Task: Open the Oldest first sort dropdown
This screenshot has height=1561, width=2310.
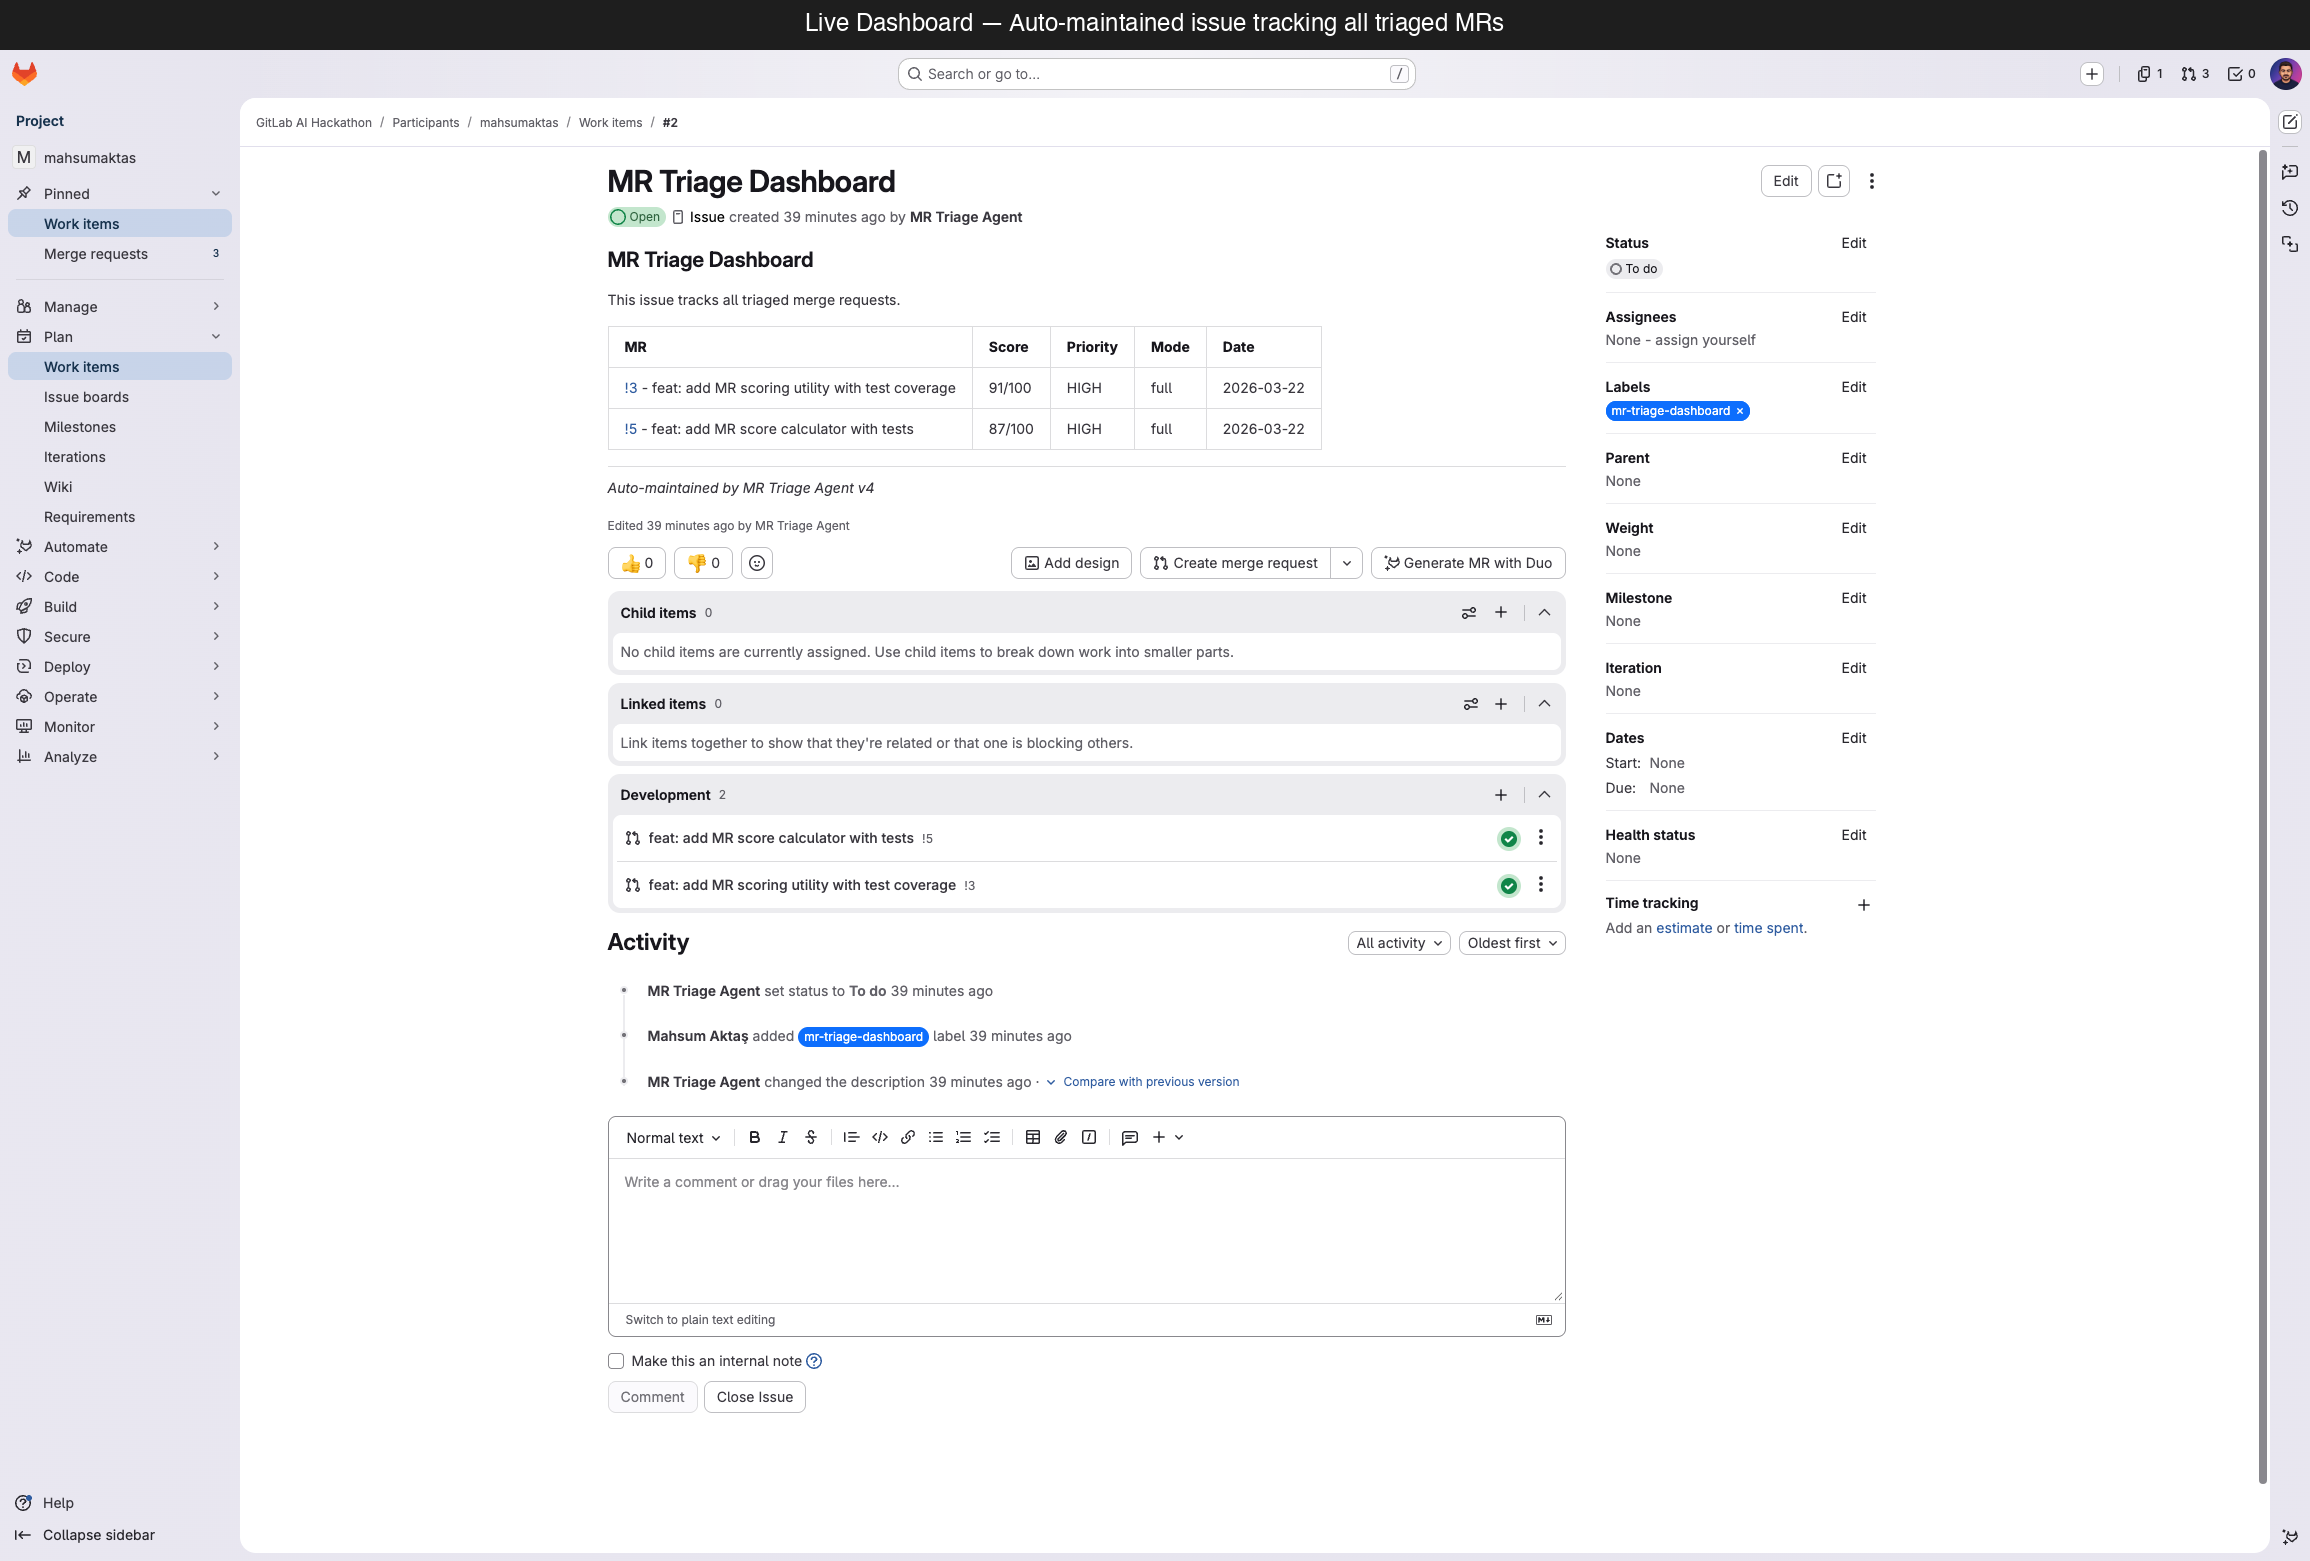Action: (1511, 943)
